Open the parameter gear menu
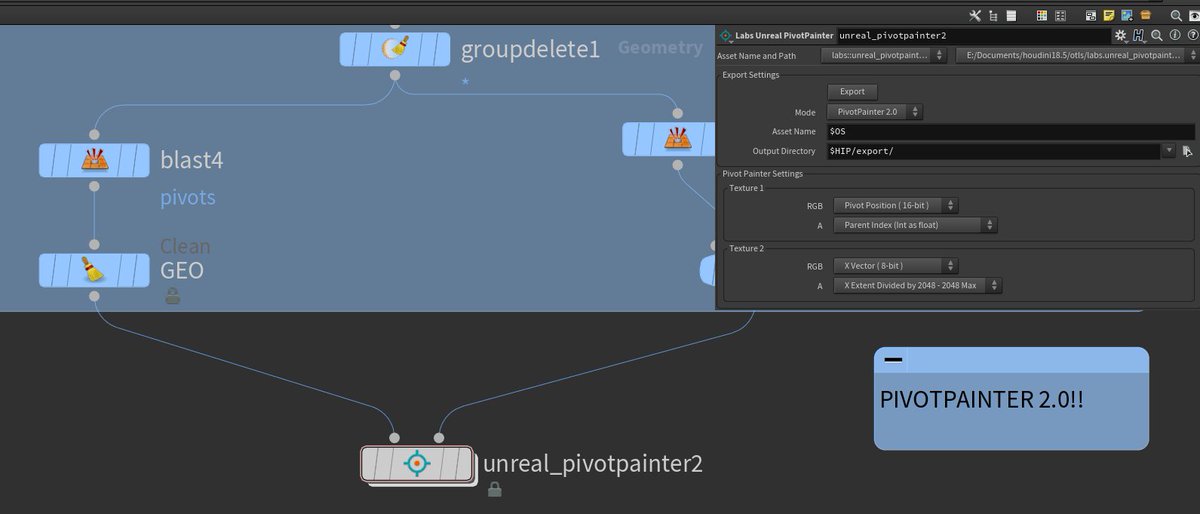The image size is (1200, 514). pos(1121,35)
